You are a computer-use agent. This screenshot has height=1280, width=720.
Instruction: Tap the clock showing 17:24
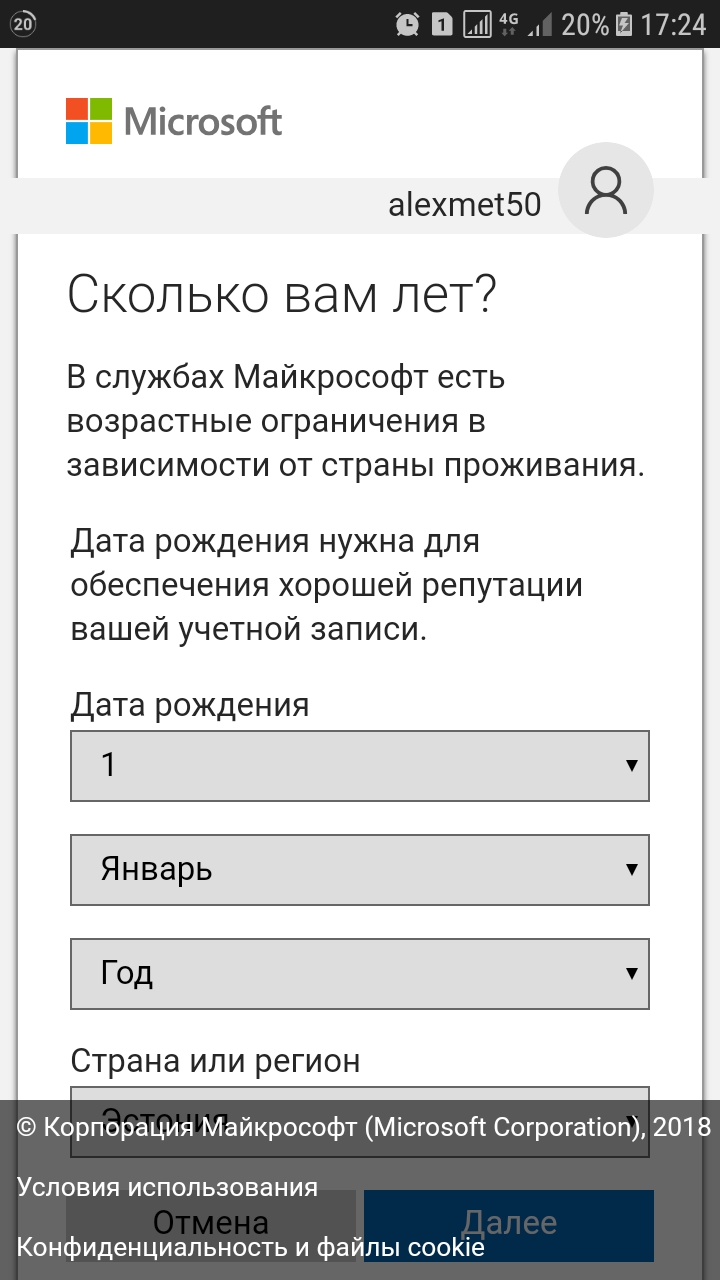[x=673, y=24]
